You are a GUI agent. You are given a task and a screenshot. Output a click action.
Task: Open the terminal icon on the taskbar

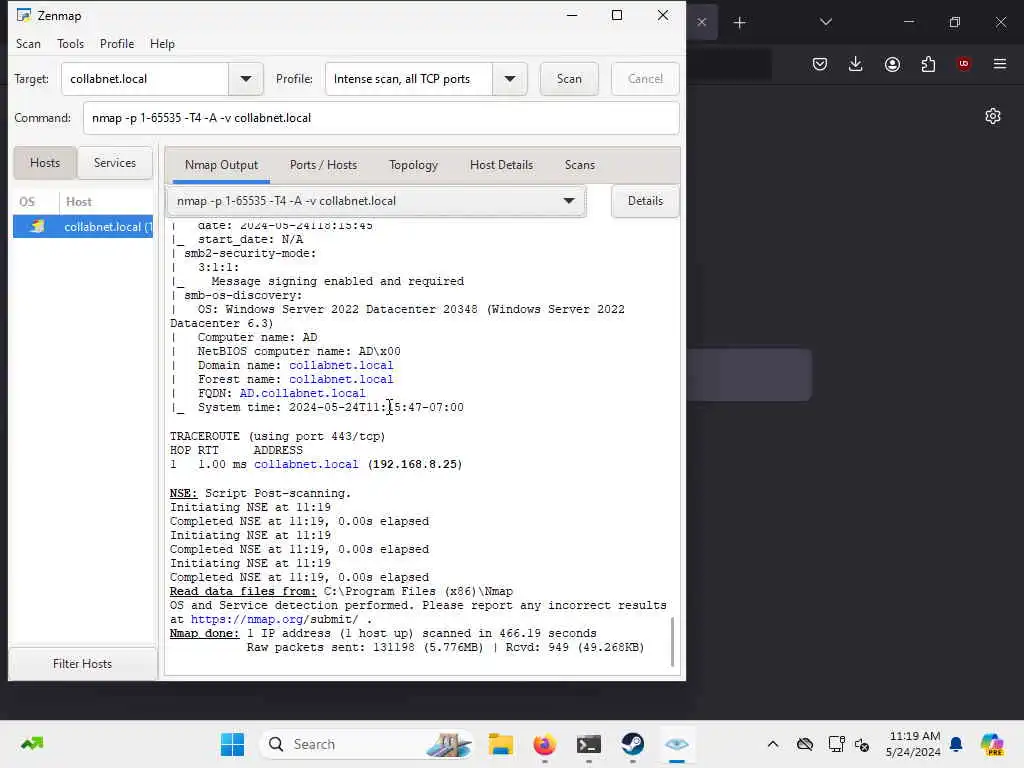coord(588,744)
